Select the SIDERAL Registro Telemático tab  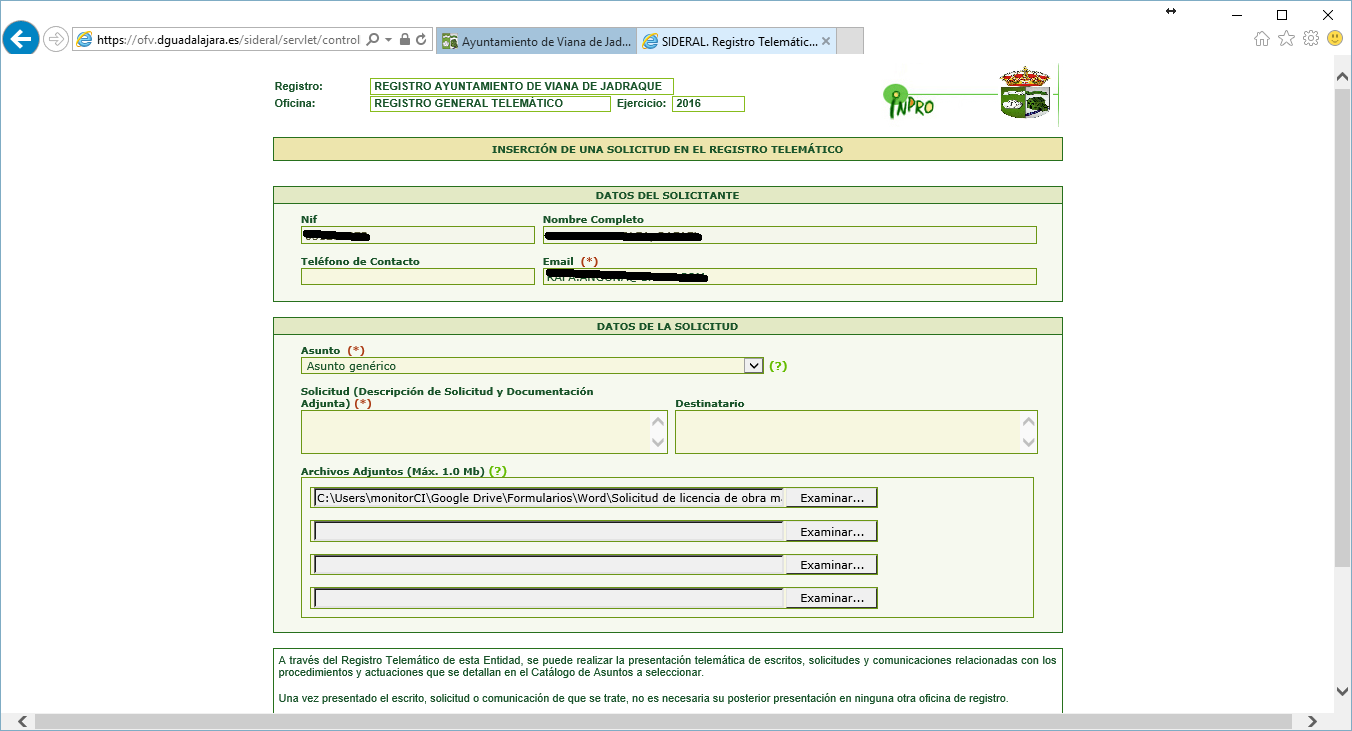(x=730, y=41)
